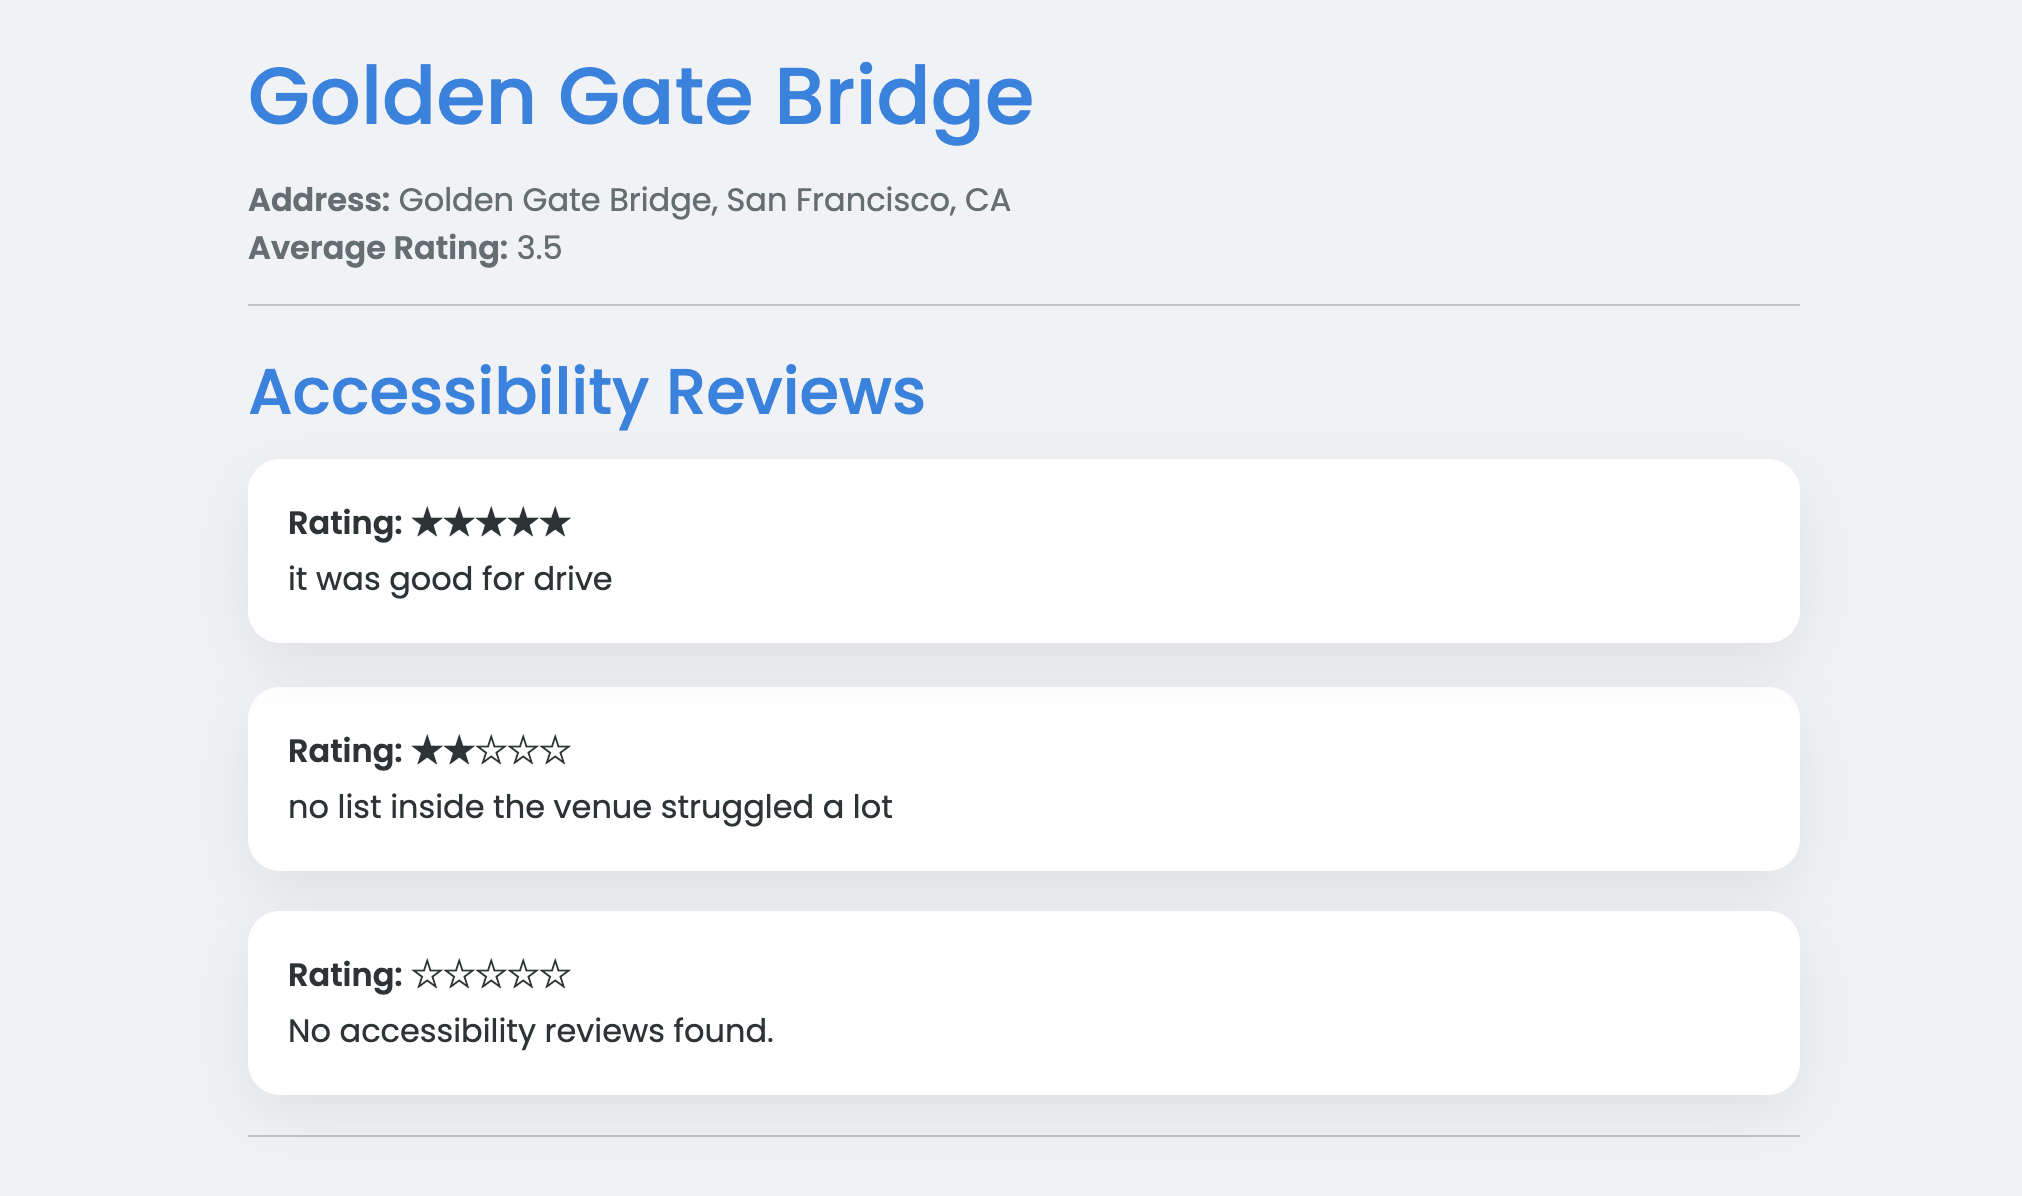Click second filled star of two-star review
Image resolution: width=2022 pixels, height=1196 pixels.
point(459,751)
